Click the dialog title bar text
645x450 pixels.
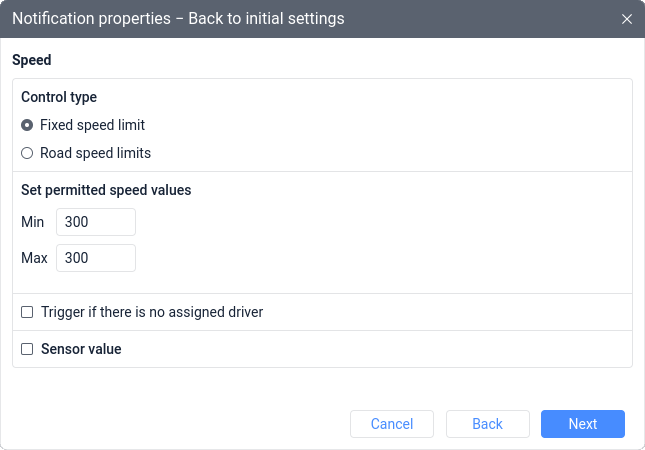178,19
